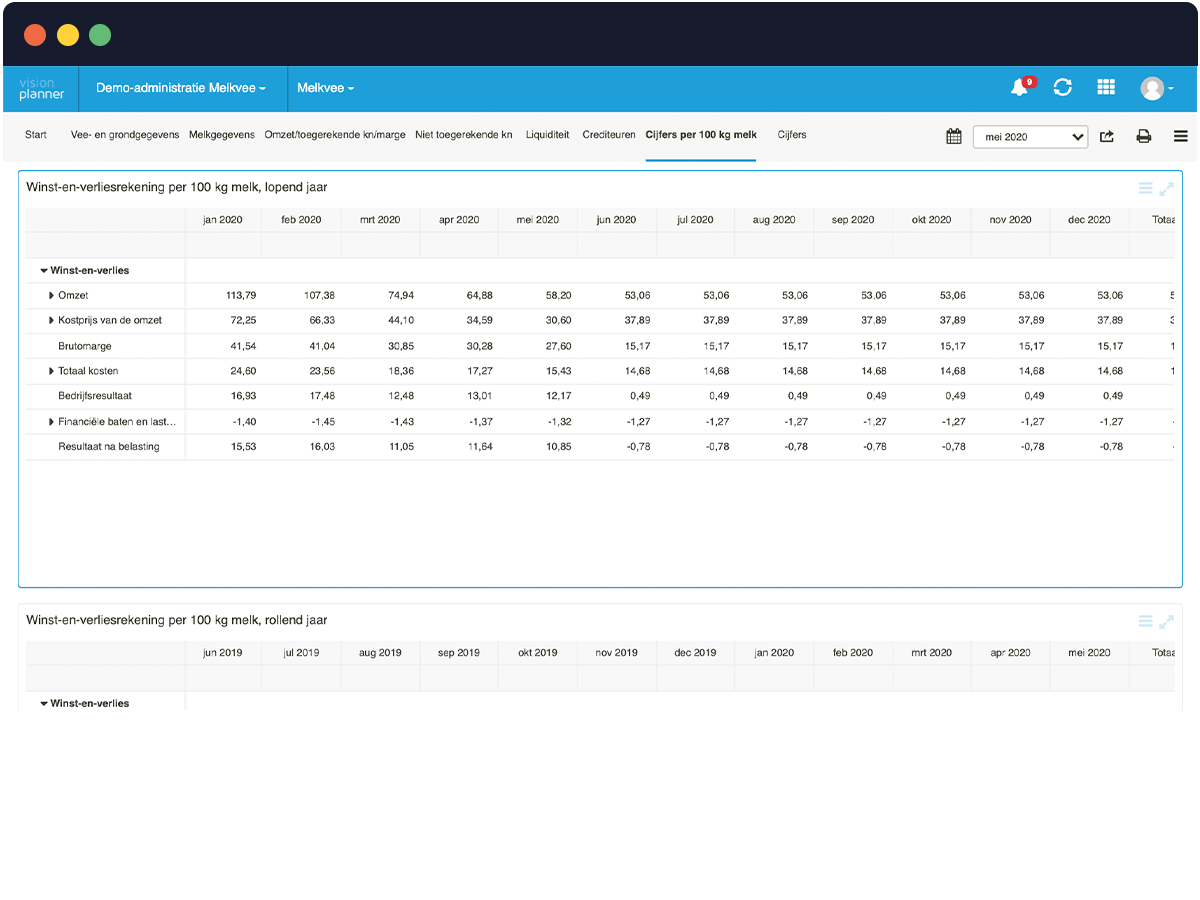Switch to Liquiditeit tab
This screenshot has height=900, width=1200.
(548, 134)
